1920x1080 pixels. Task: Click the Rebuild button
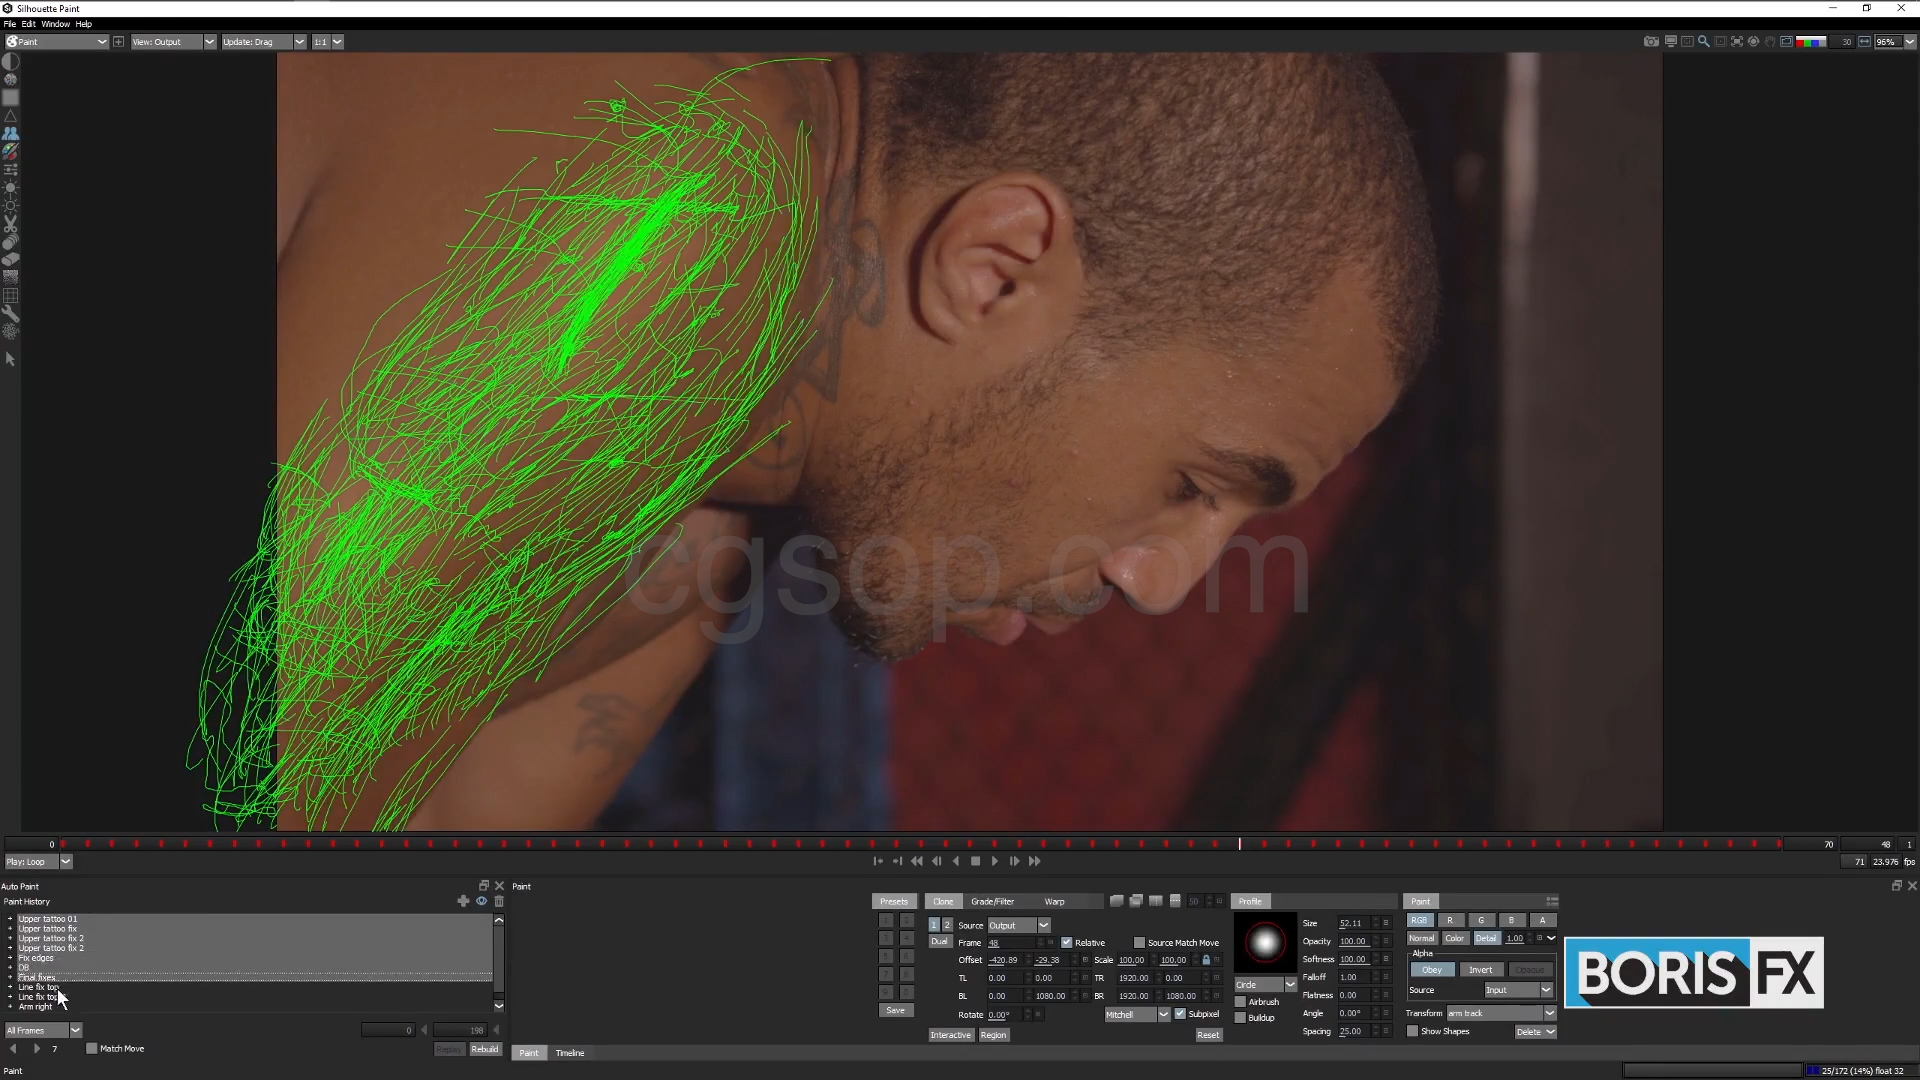coord(485,1049)
